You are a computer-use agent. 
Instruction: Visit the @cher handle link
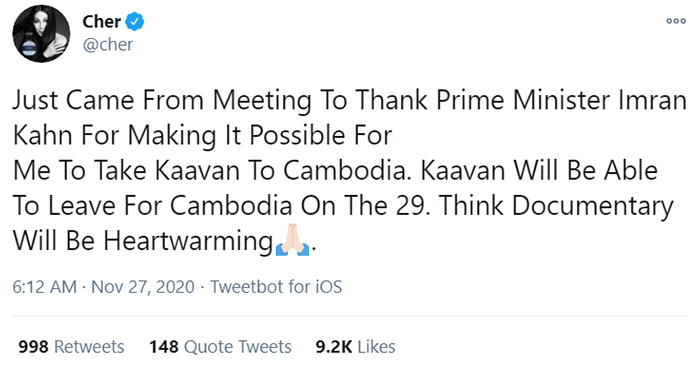[108, 45]
